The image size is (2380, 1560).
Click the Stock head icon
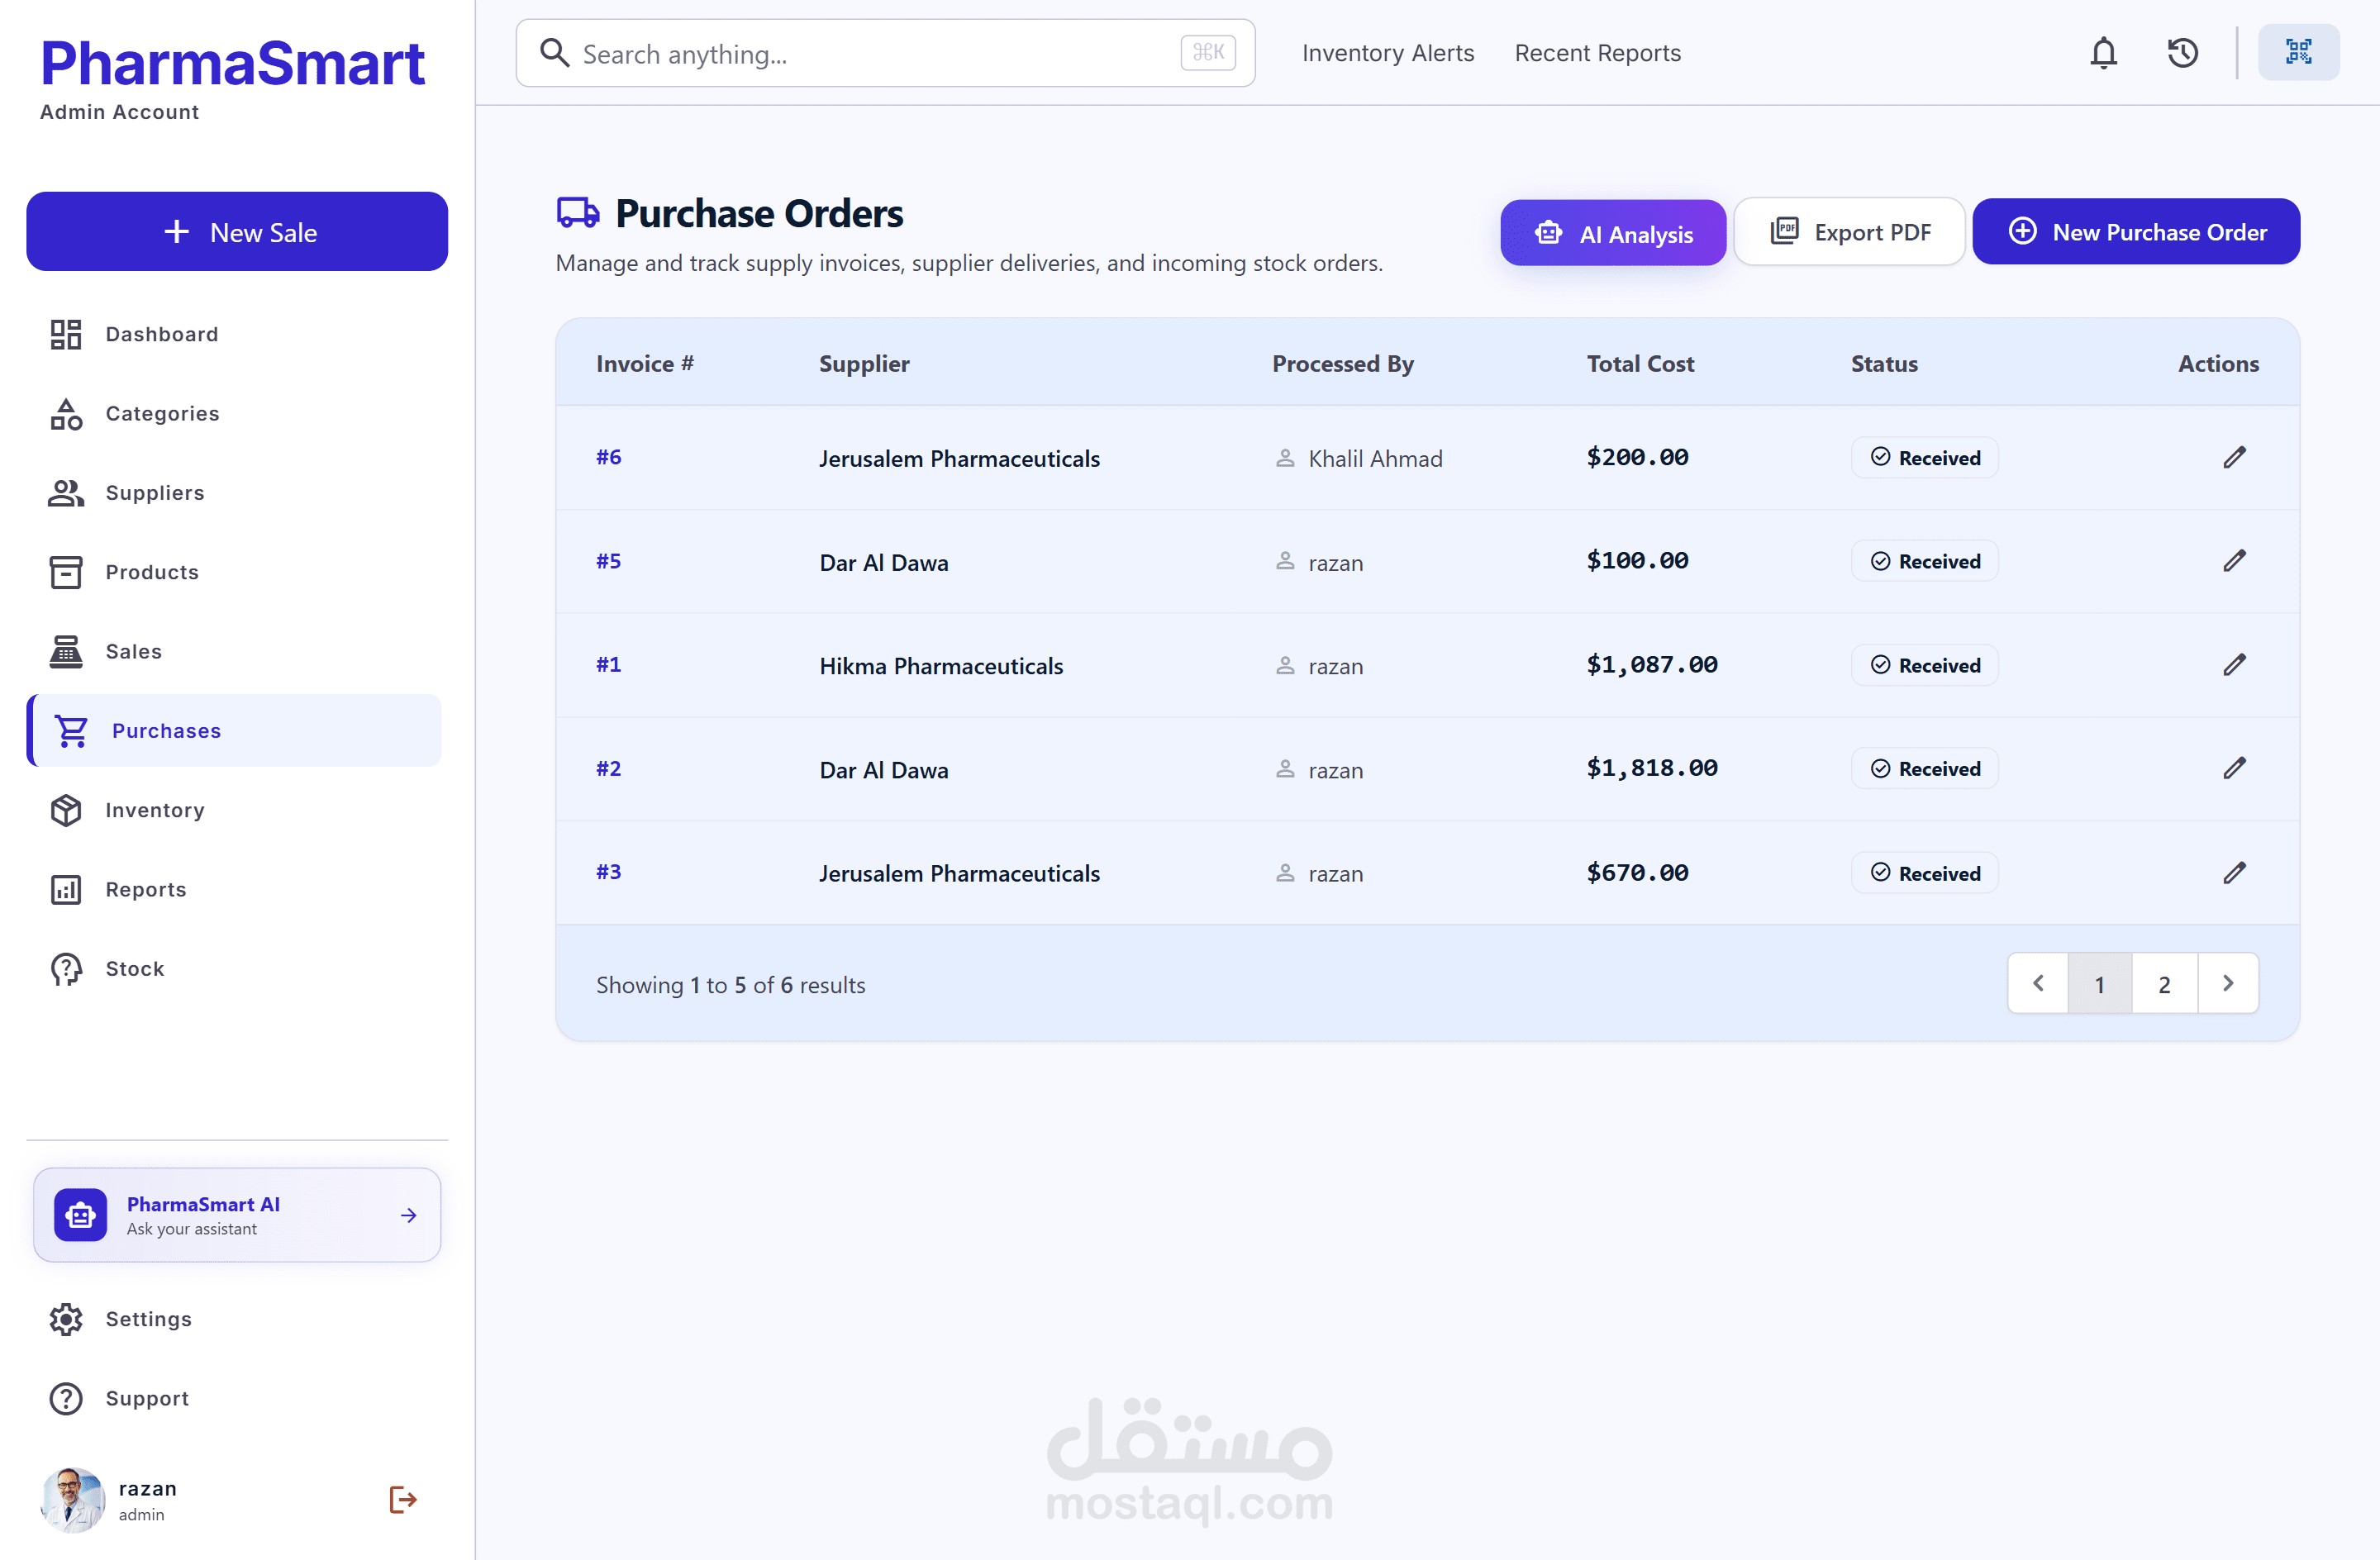pyautogui.click(x=66, y=969)
